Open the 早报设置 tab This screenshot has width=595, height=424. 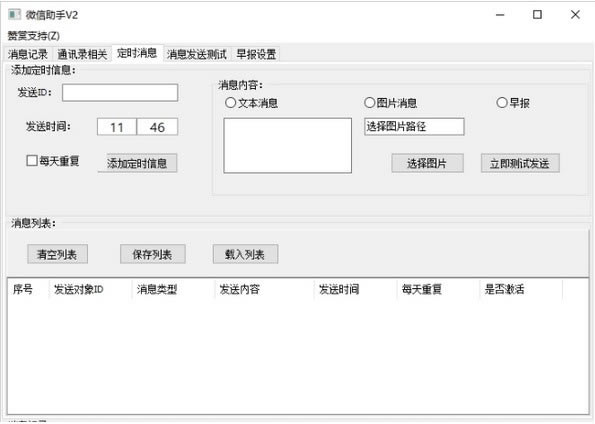point(256,54)
